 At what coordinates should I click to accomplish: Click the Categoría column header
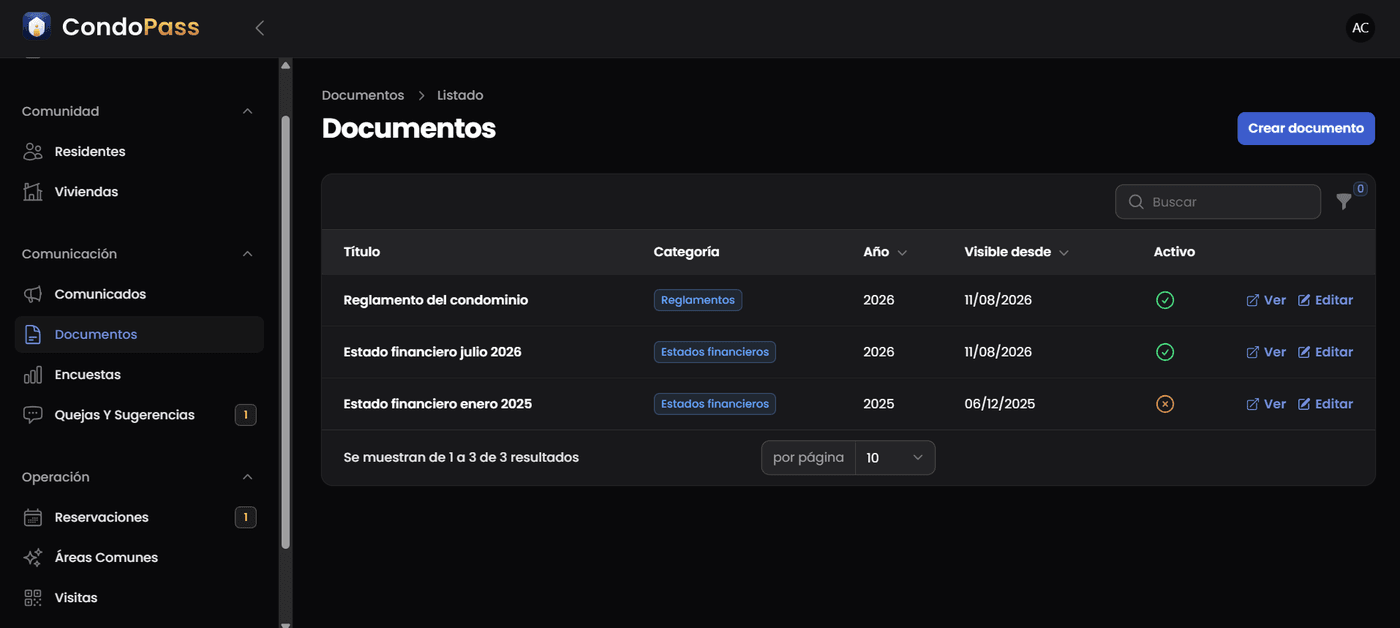pyautogui.click(x=686, y=252)
